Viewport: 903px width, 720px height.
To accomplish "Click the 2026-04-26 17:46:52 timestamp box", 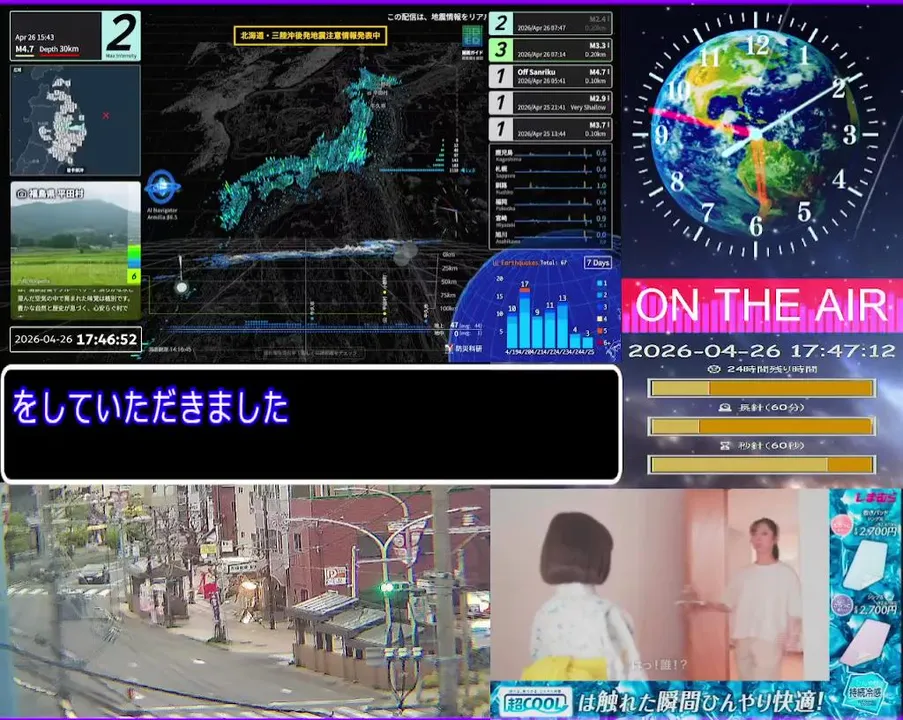I will click(75, 339).
